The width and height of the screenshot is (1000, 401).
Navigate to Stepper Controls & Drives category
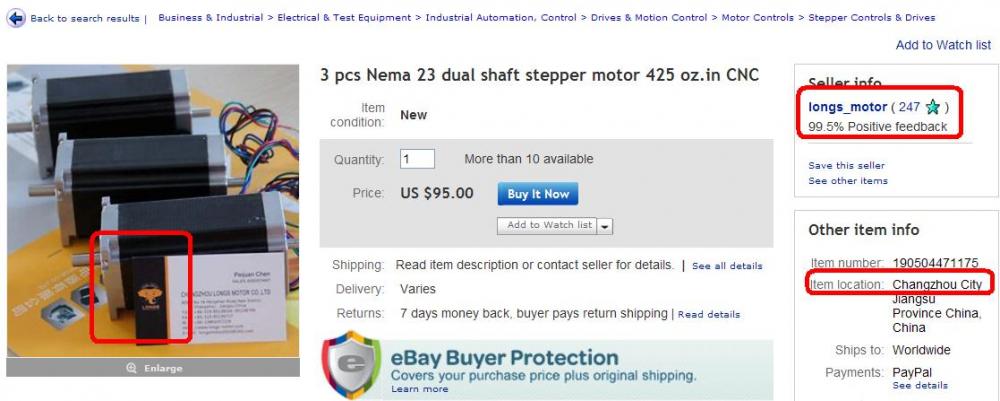point(872,18)
